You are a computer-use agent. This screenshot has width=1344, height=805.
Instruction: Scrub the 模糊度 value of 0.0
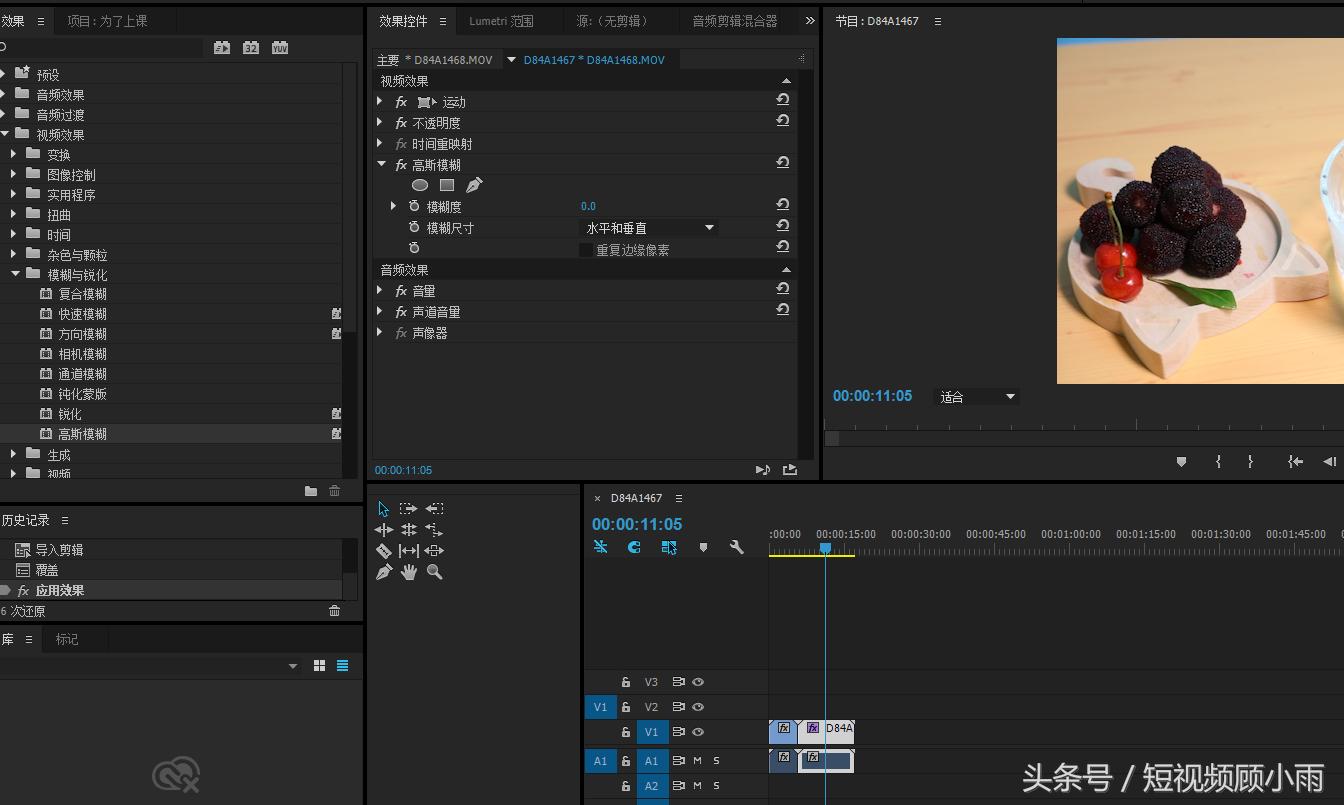pyautogui.click(x=588, y=206)
